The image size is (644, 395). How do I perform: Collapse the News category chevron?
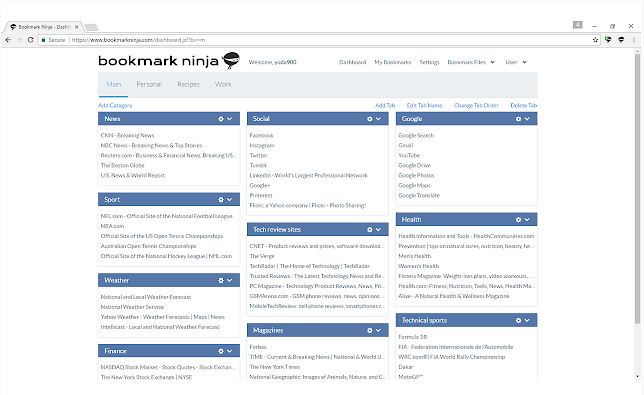[x=230, y=119]
